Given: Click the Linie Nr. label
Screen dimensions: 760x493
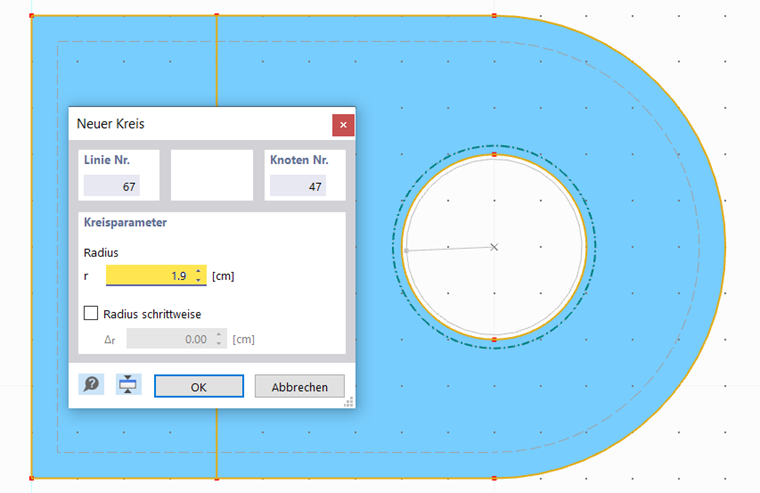Looking at the screenshot, I should pyautogui.click(x=107, y=160).
